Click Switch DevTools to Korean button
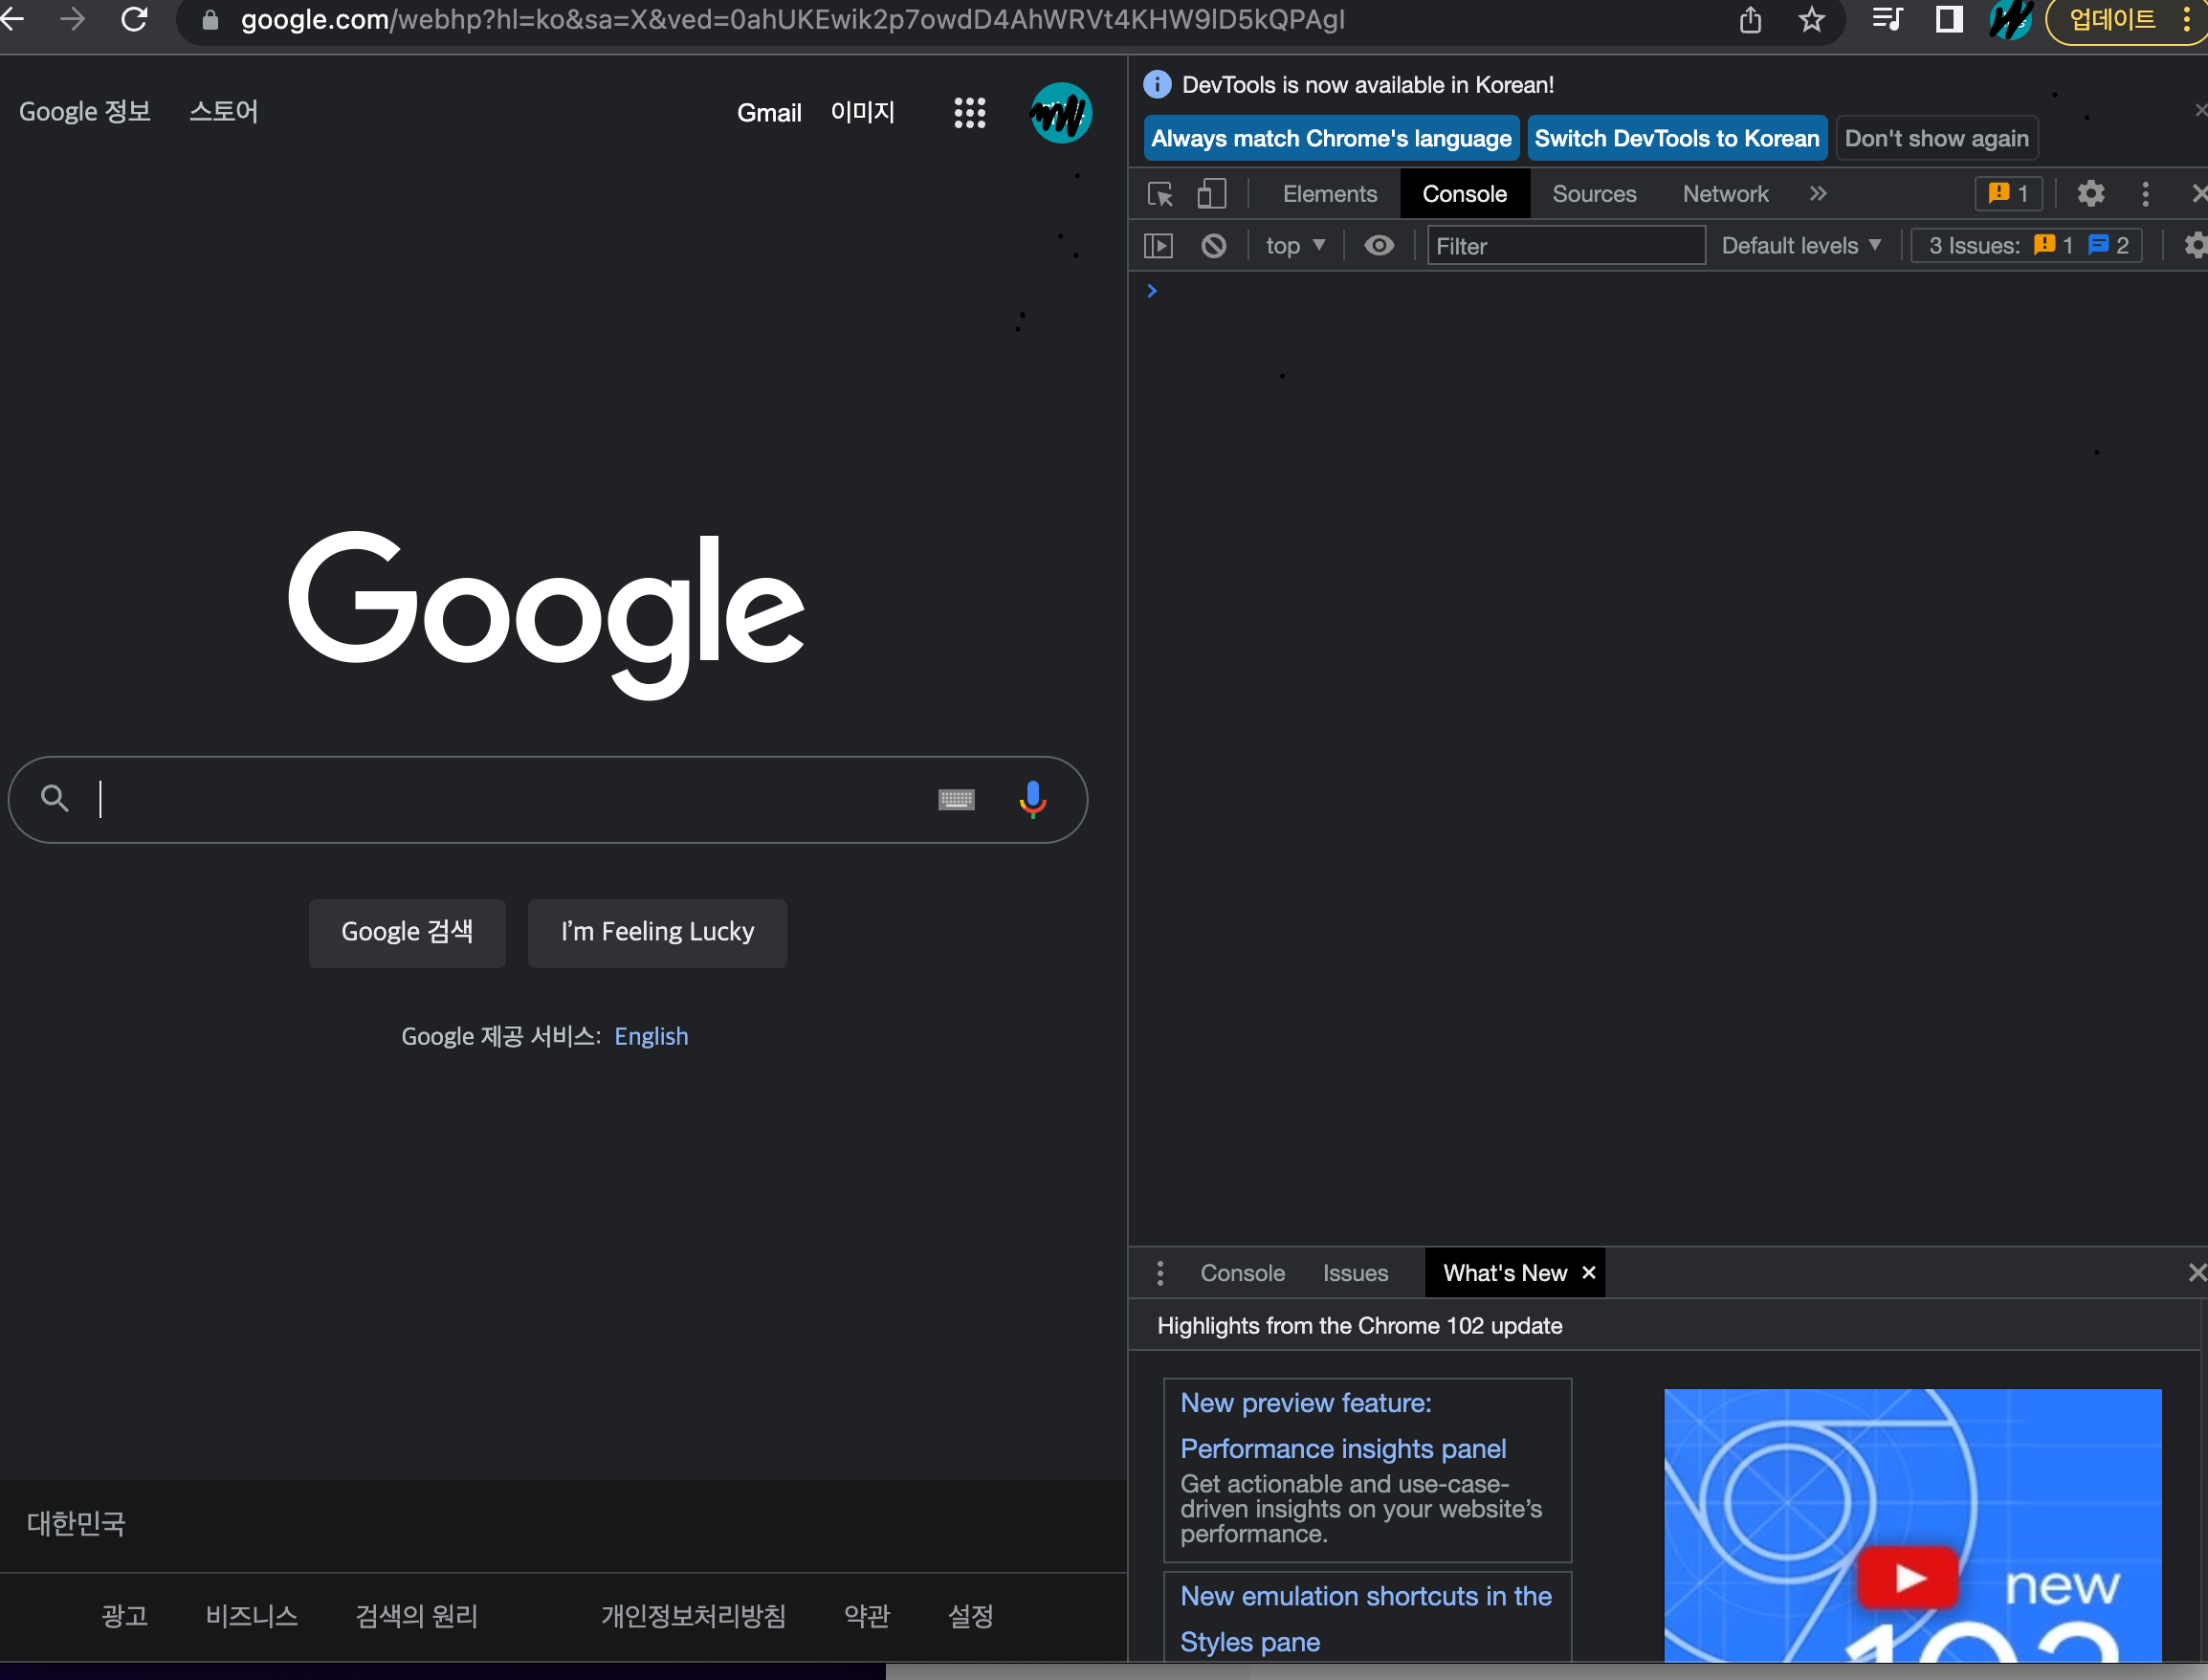Image resolution: width=2208 pixels, height=1680 pixels. 1676,139
